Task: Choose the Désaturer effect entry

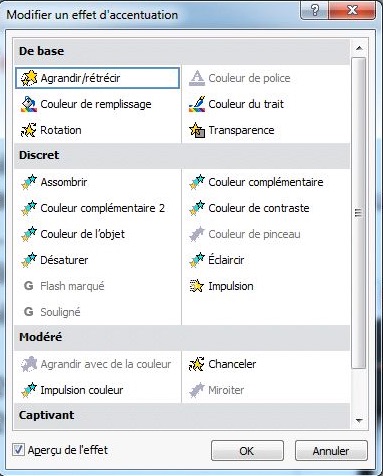Action: click(98, 260)
